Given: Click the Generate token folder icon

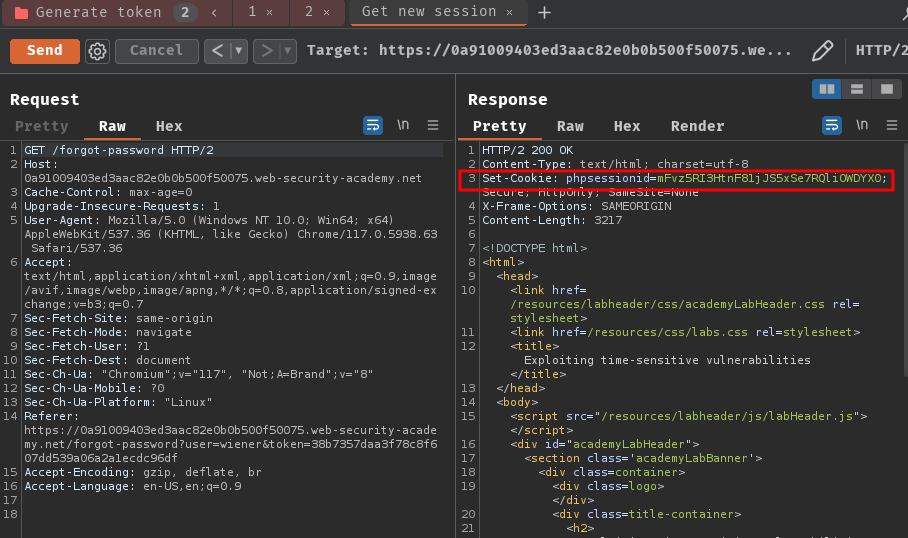Looking at the screenshot, I should 21,13.
